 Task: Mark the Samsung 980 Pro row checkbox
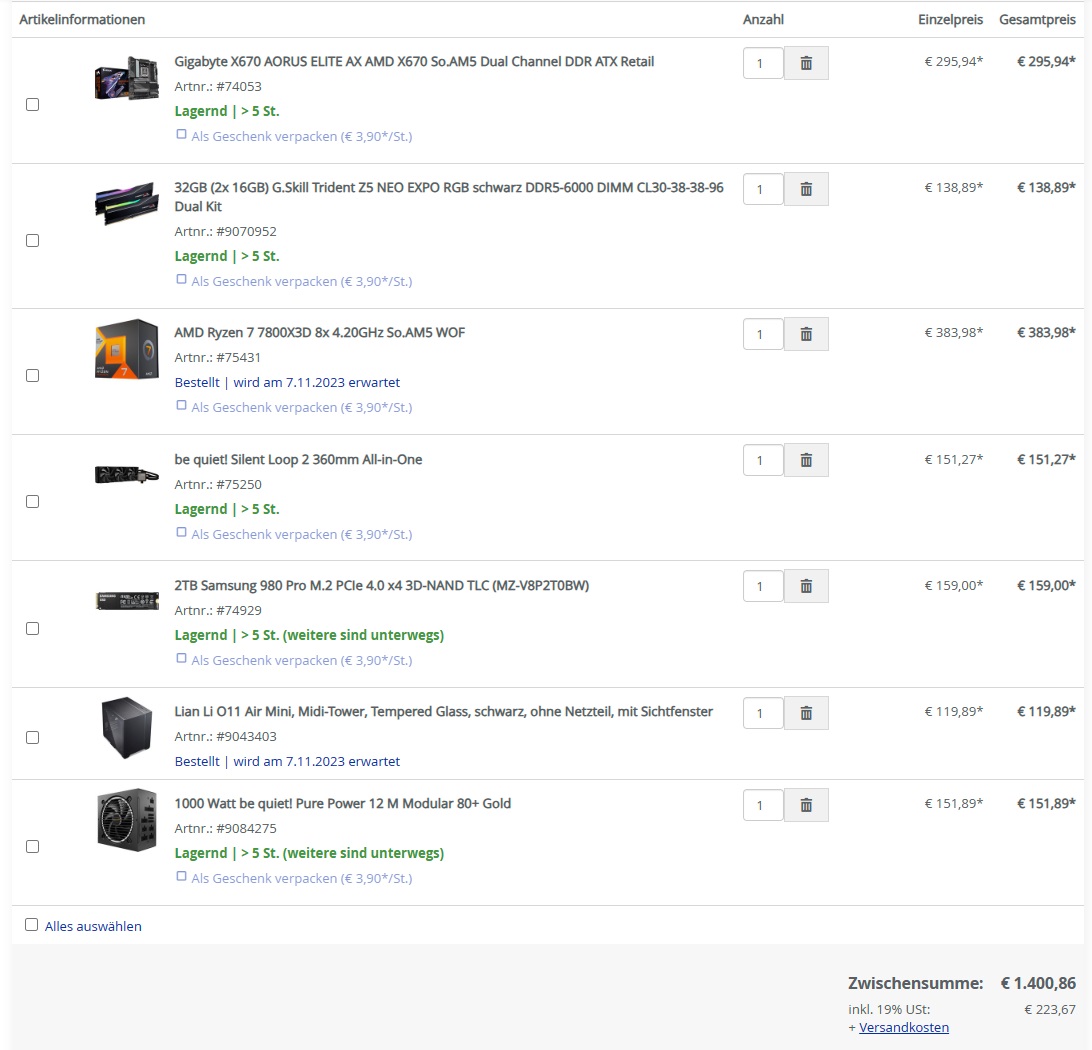32,628
